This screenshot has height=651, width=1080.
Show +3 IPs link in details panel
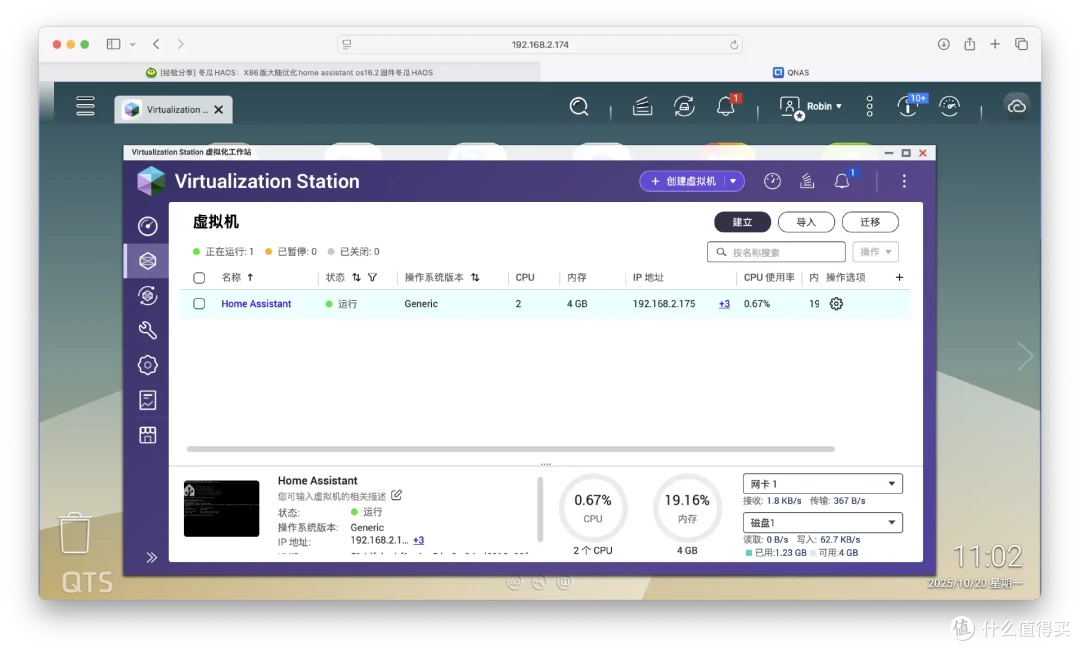pyautogui.click(x=419, y=540)
